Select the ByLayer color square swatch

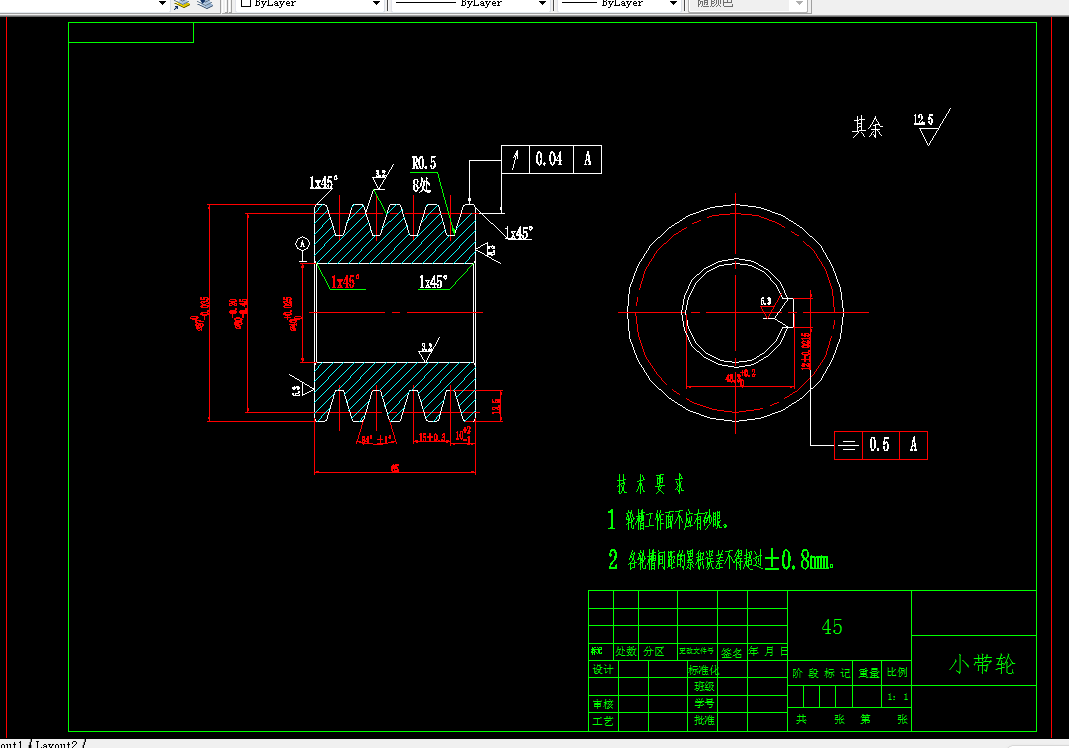point(246,3)
